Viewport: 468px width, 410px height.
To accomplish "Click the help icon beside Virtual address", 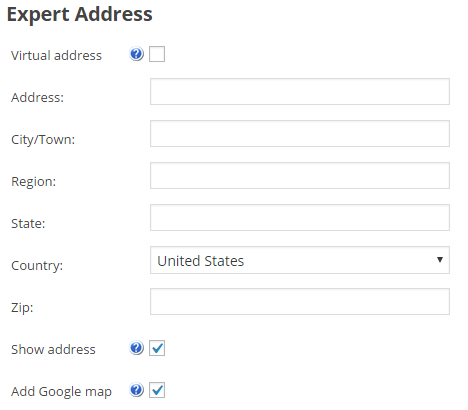I will pyautogui.click(x=136, y=54).
